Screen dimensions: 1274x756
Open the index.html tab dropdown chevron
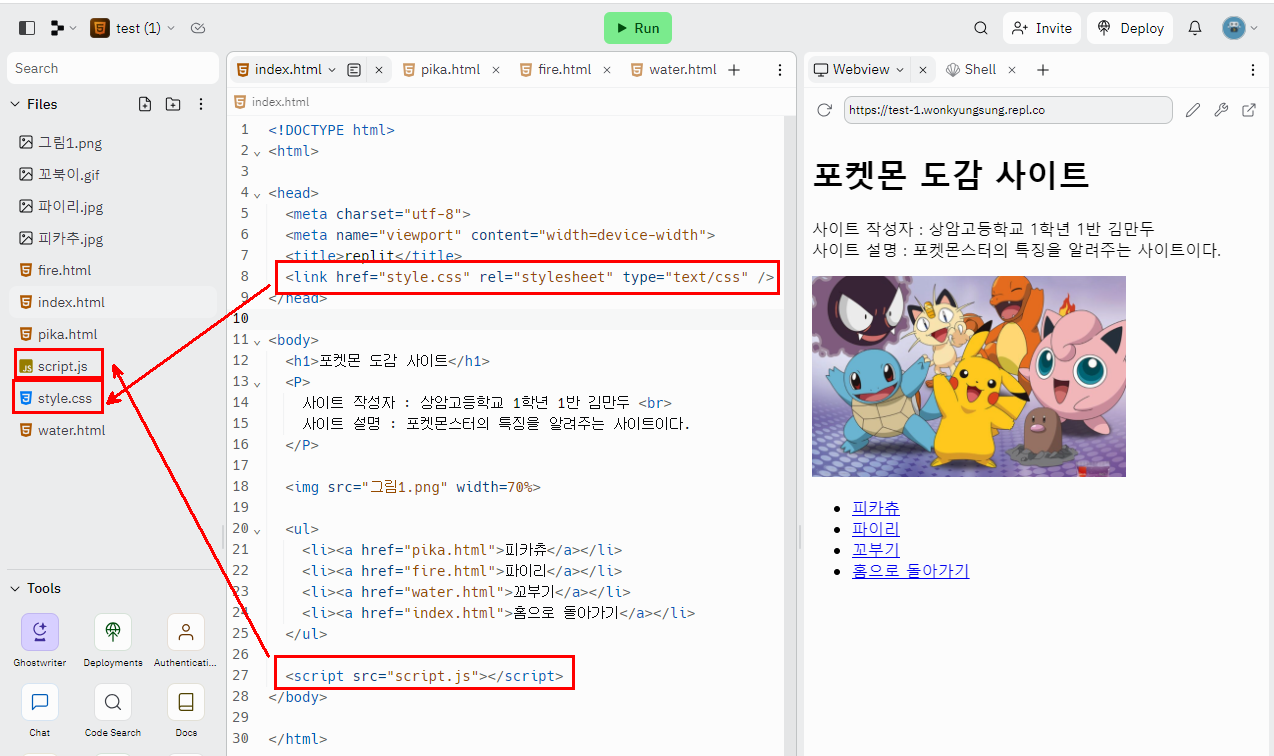332,70
